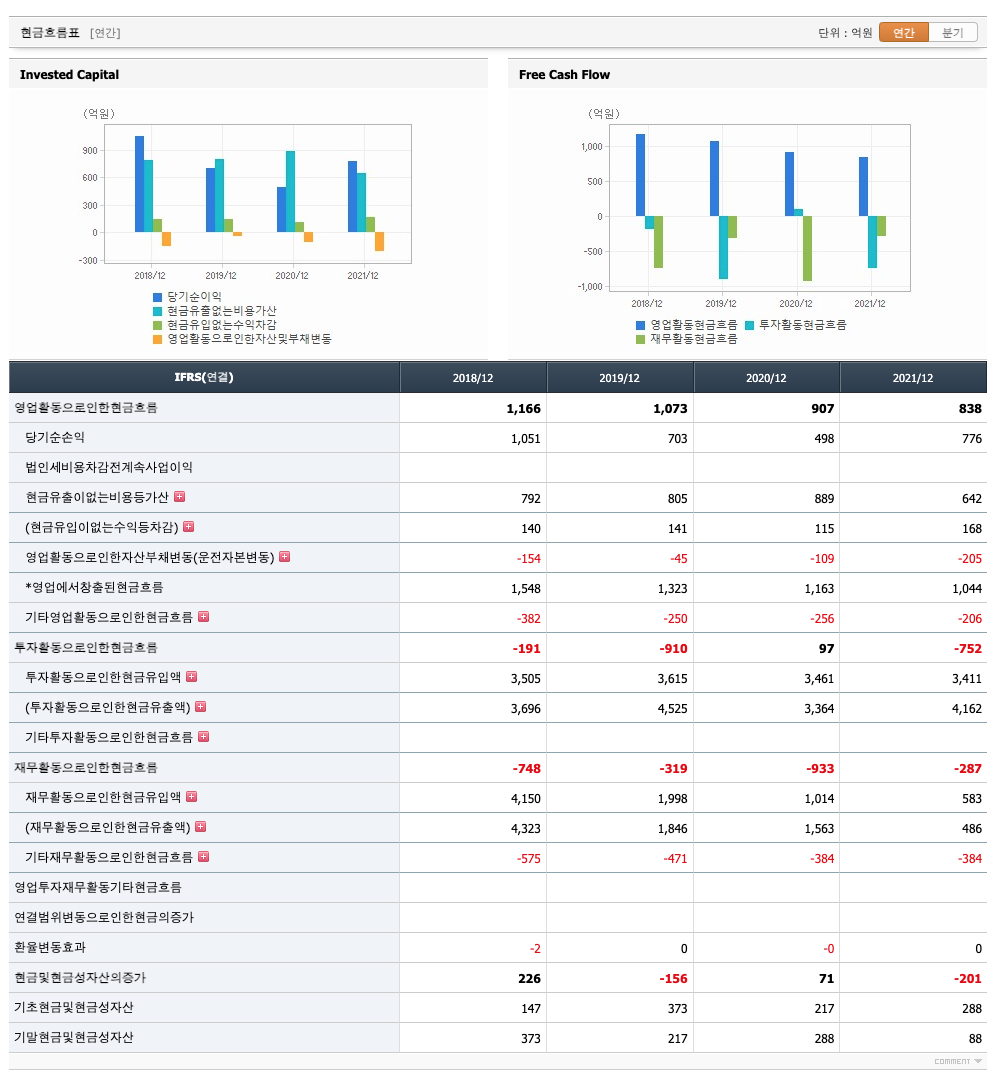Click the 907 value for 2020/12
This screenshot has height=1080, width=997.
coord(823,408)
